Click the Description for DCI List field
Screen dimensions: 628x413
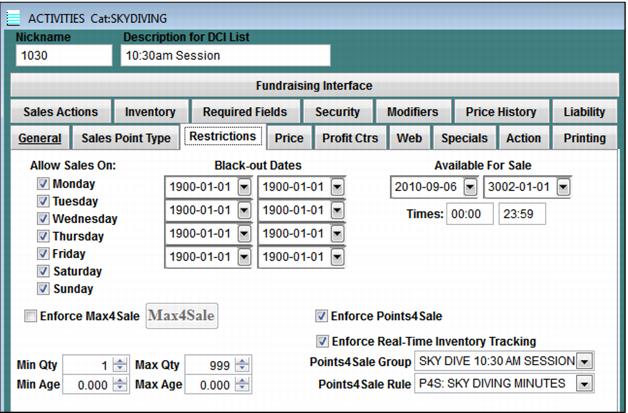point(225,55)
